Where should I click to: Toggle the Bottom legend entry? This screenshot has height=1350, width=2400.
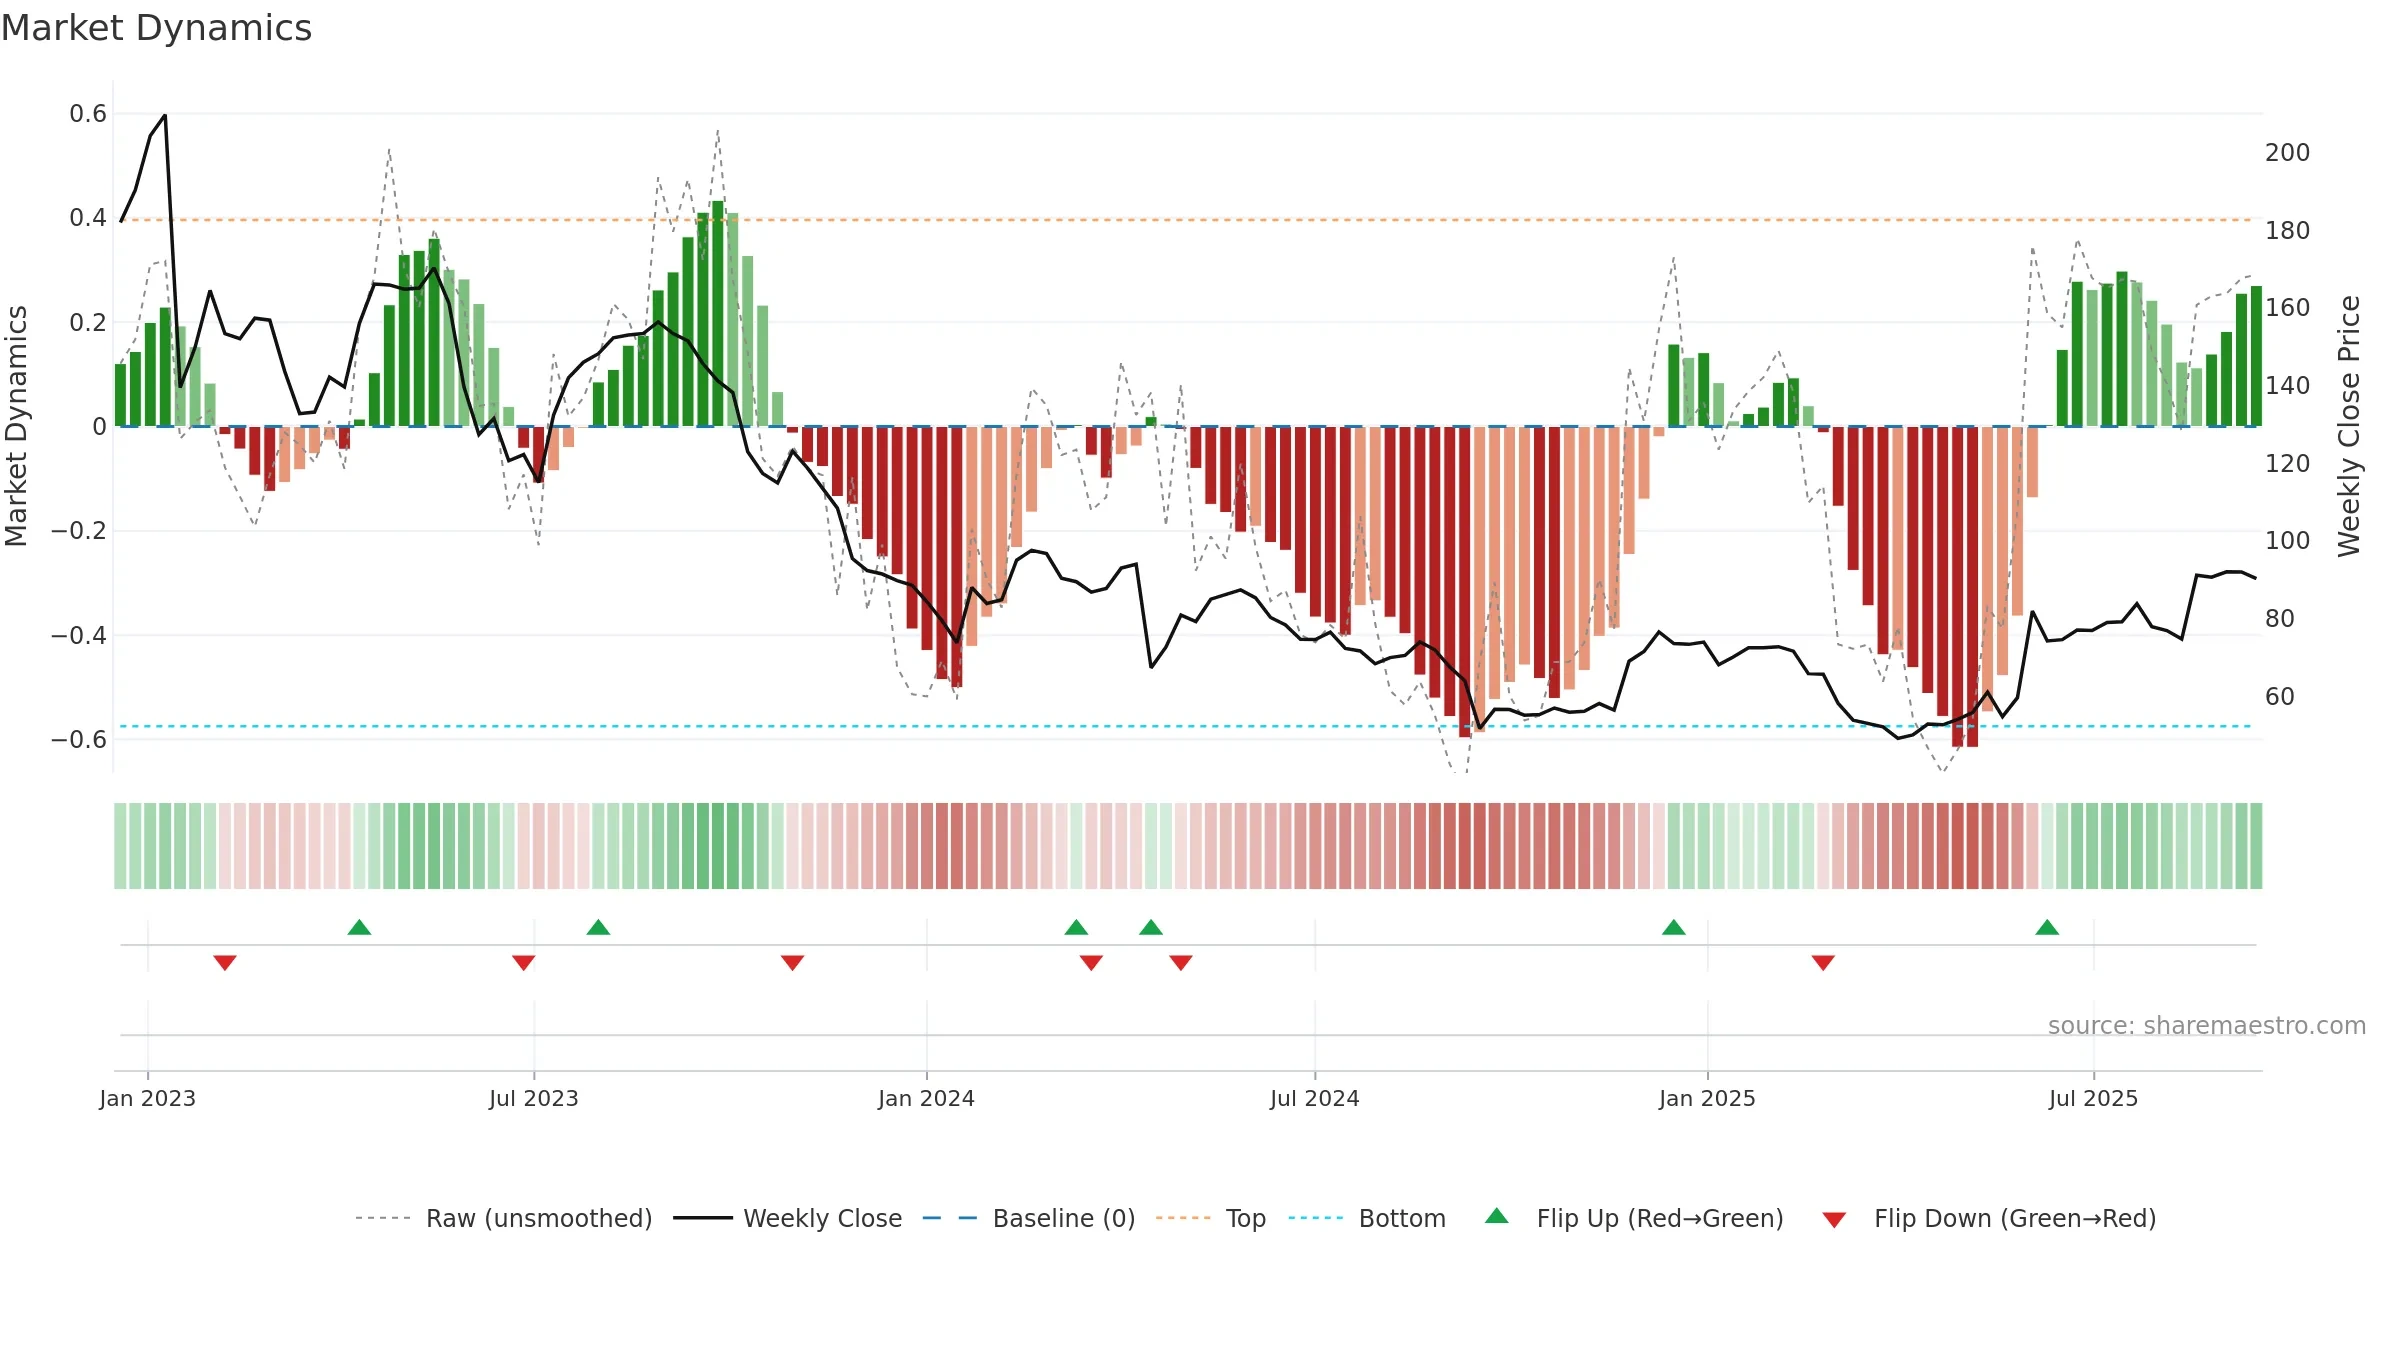pyautogui.click(x=1367, y=1218)
